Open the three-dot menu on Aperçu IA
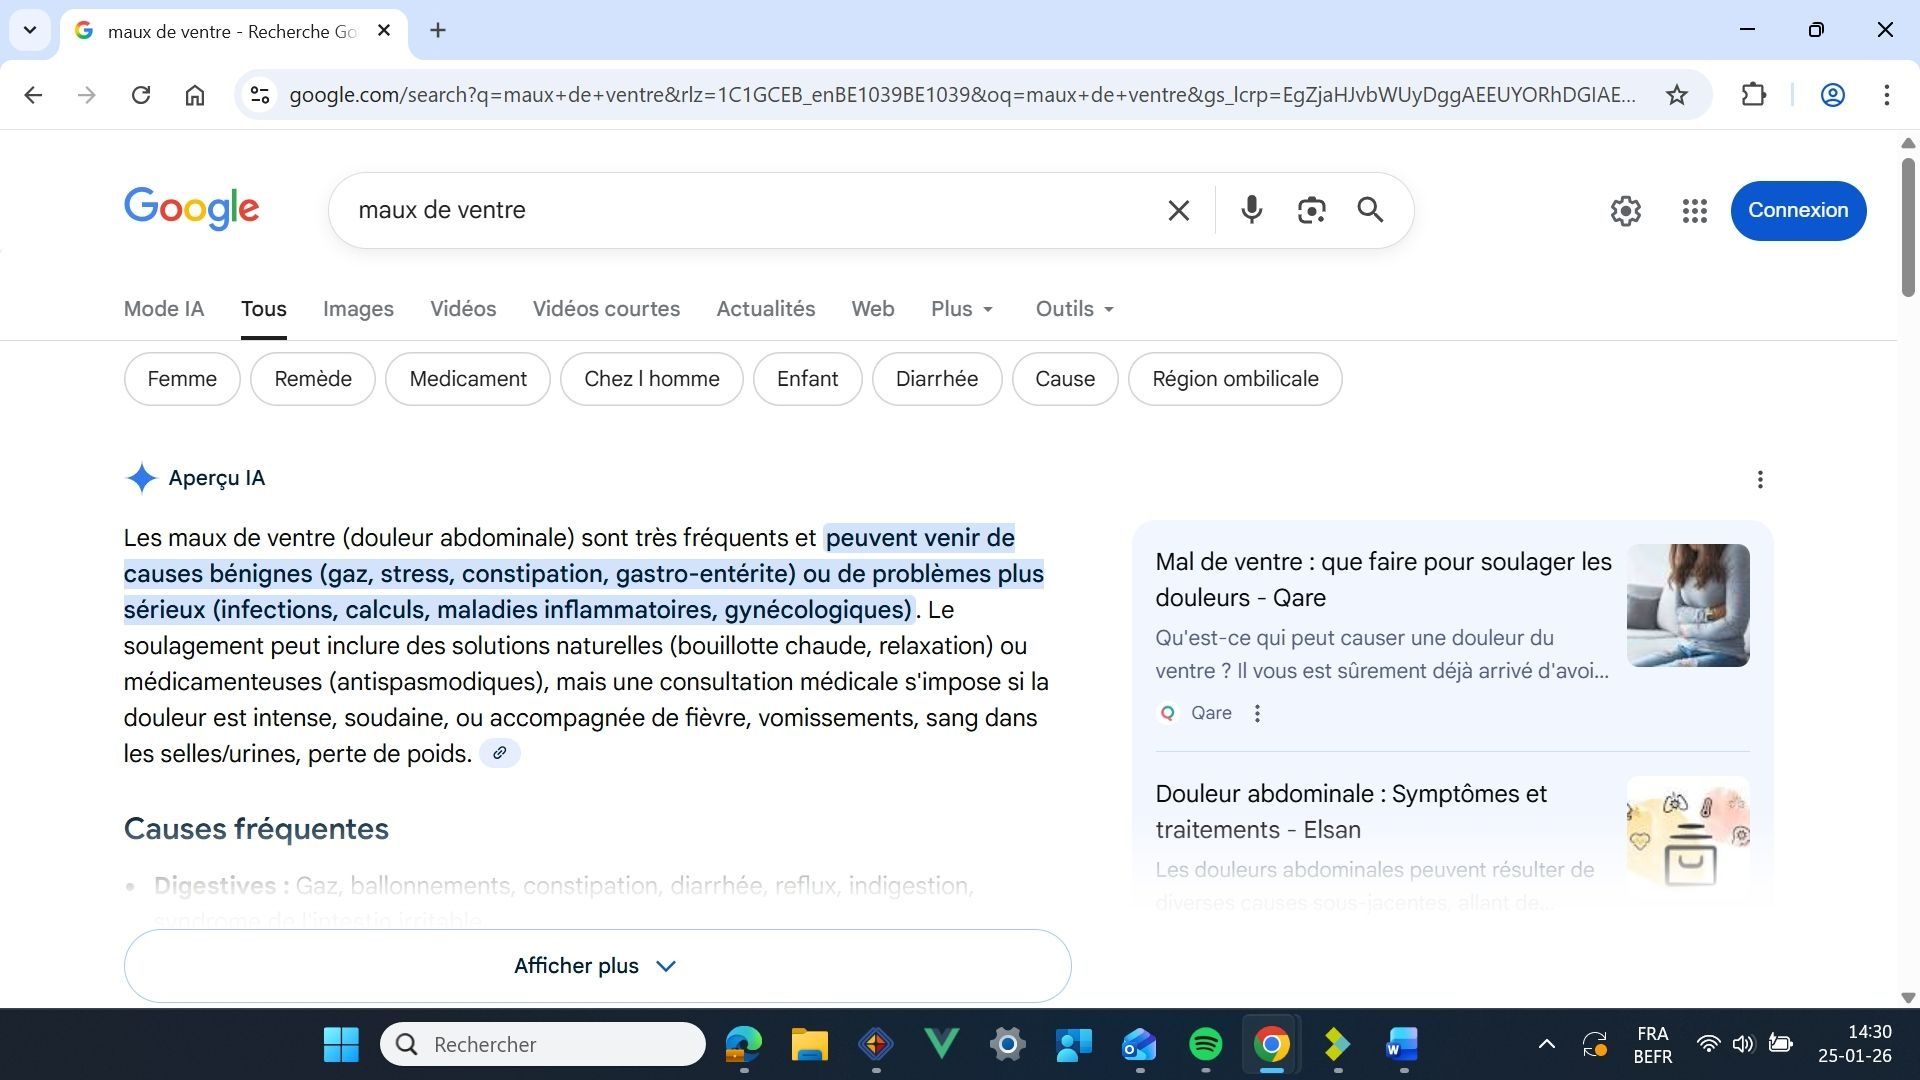 click(1760, 479)
